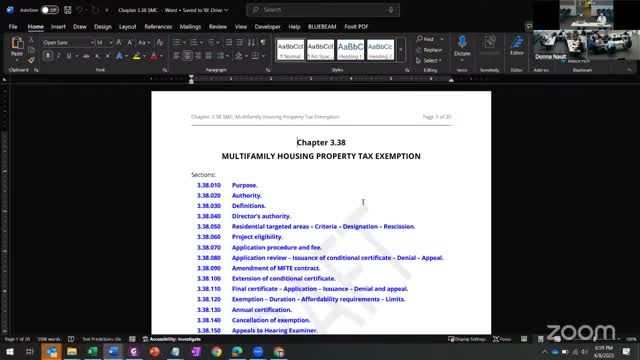This screenshot has width=640, height=360.
Task: Click the Sort icon in Paragraph group
Action: pos(251,42)
